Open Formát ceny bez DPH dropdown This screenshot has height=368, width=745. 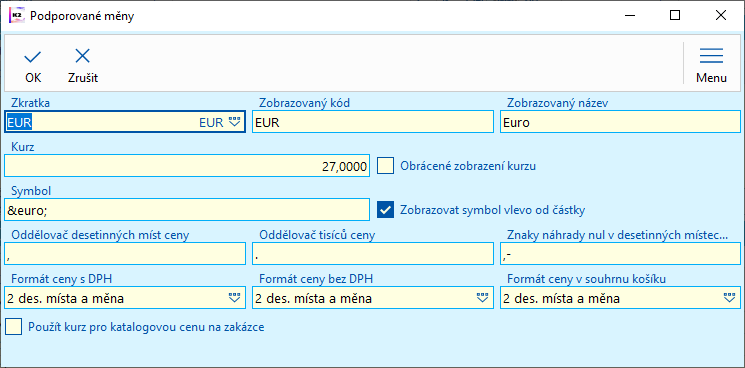click(x=482, y=298)
